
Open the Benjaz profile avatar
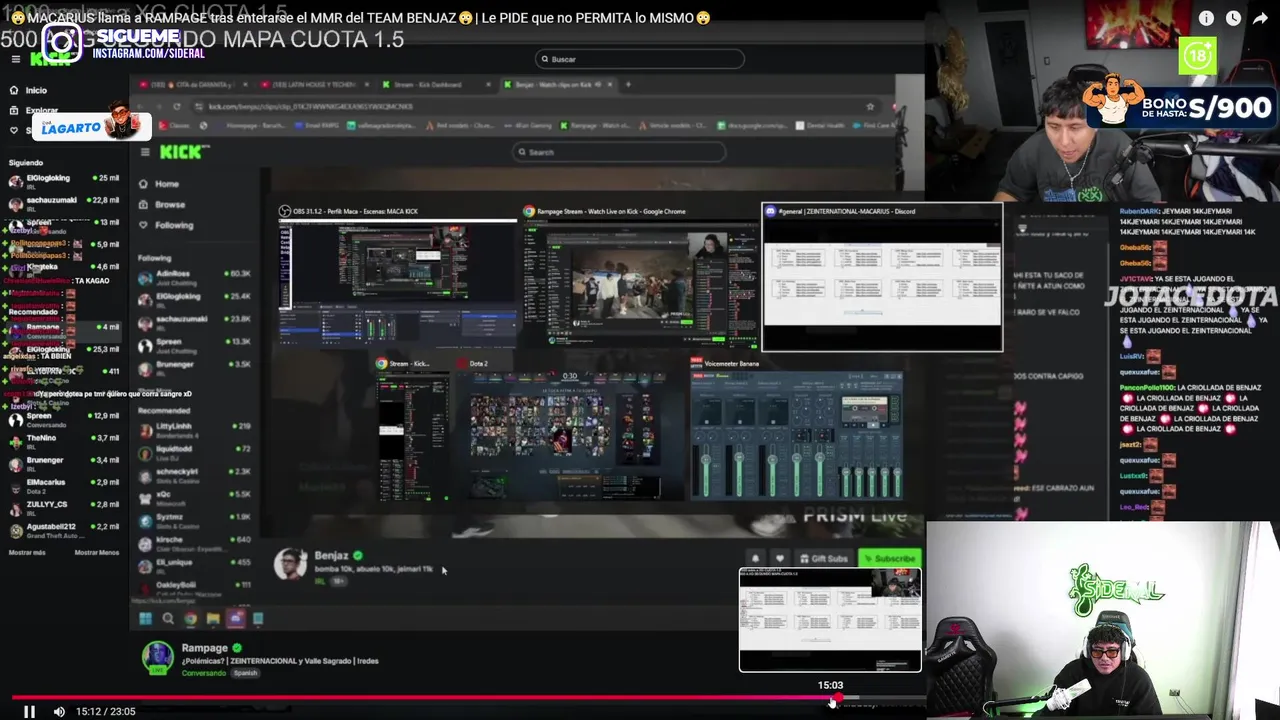click(290, 563)
